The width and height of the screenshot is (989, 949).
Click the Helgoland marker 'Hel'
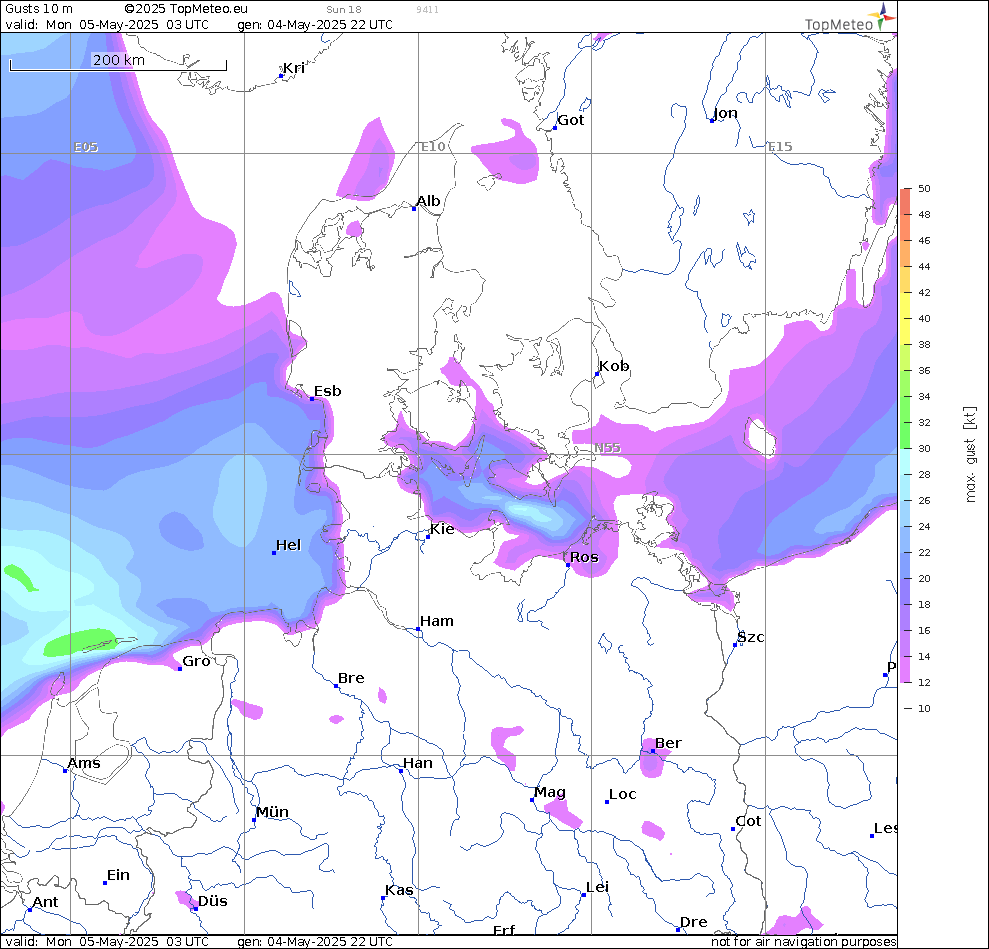pos(274,552)
